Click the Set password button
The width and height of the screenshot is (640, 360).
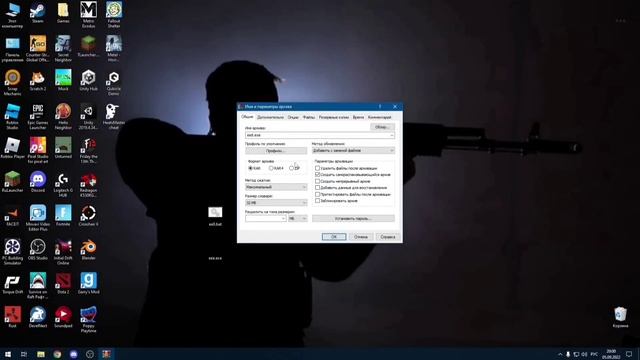(x=353, y=219)
